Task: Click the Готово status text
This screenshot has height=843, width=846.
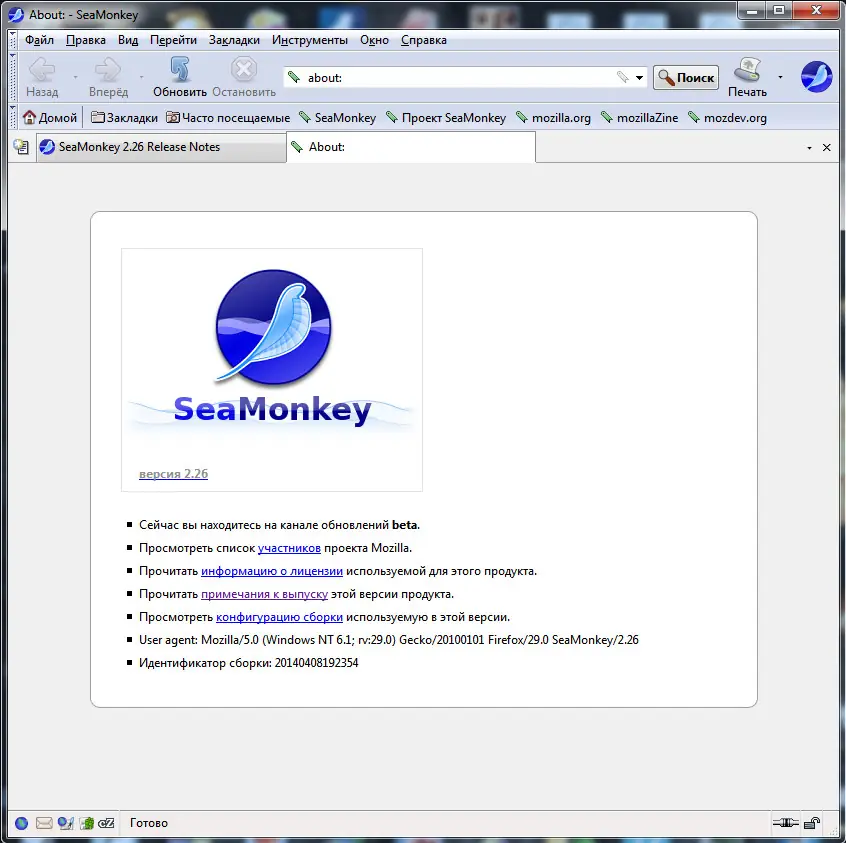Action: click(148, 823)
